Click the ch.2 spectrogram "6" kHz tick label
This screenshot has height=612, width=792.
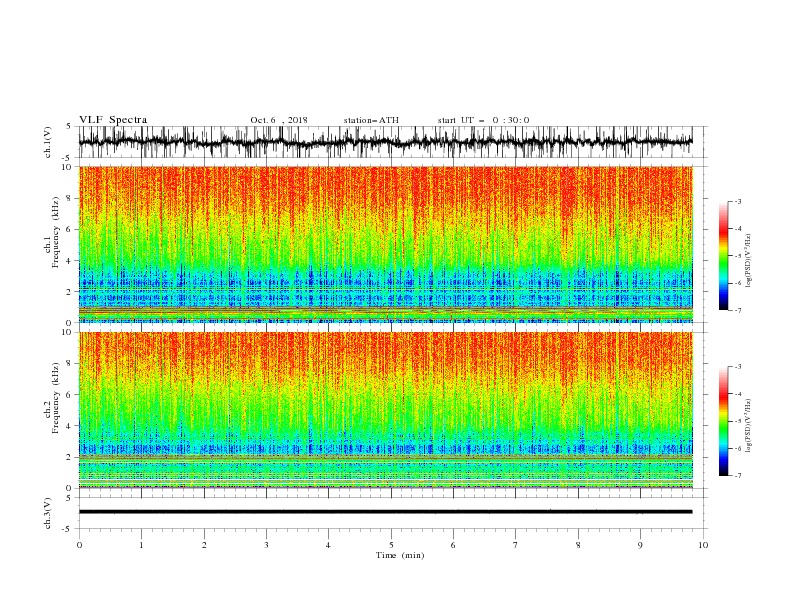[x=69, y=395]
